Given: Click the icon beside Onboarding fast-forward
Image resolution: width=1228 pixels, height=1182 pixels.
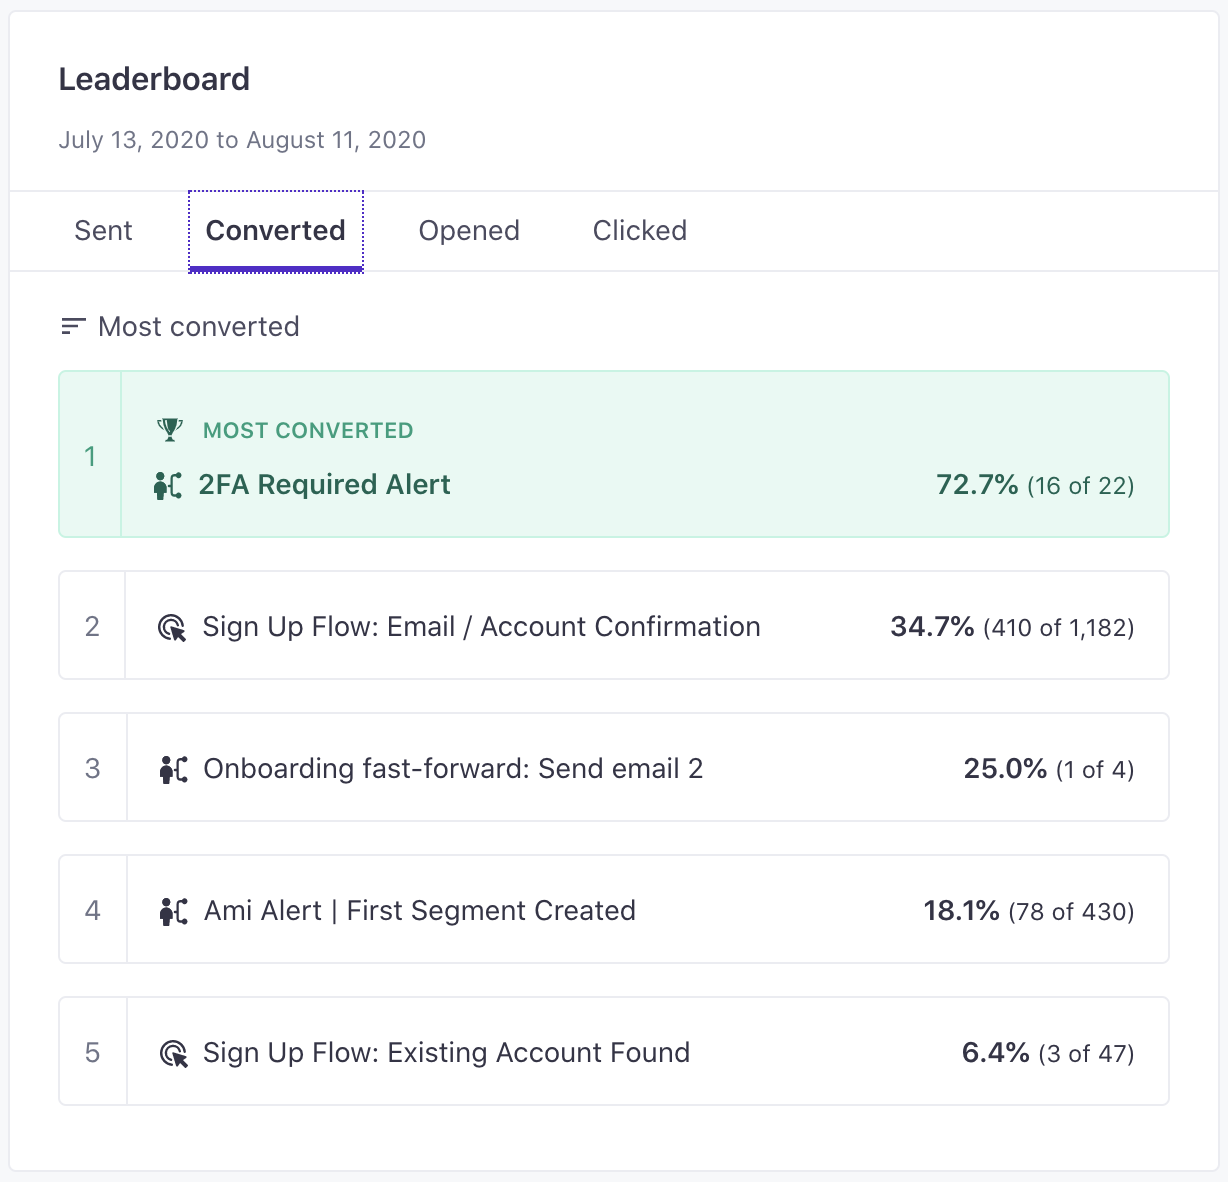Looking at the screenshot, I should click(173, 769).
